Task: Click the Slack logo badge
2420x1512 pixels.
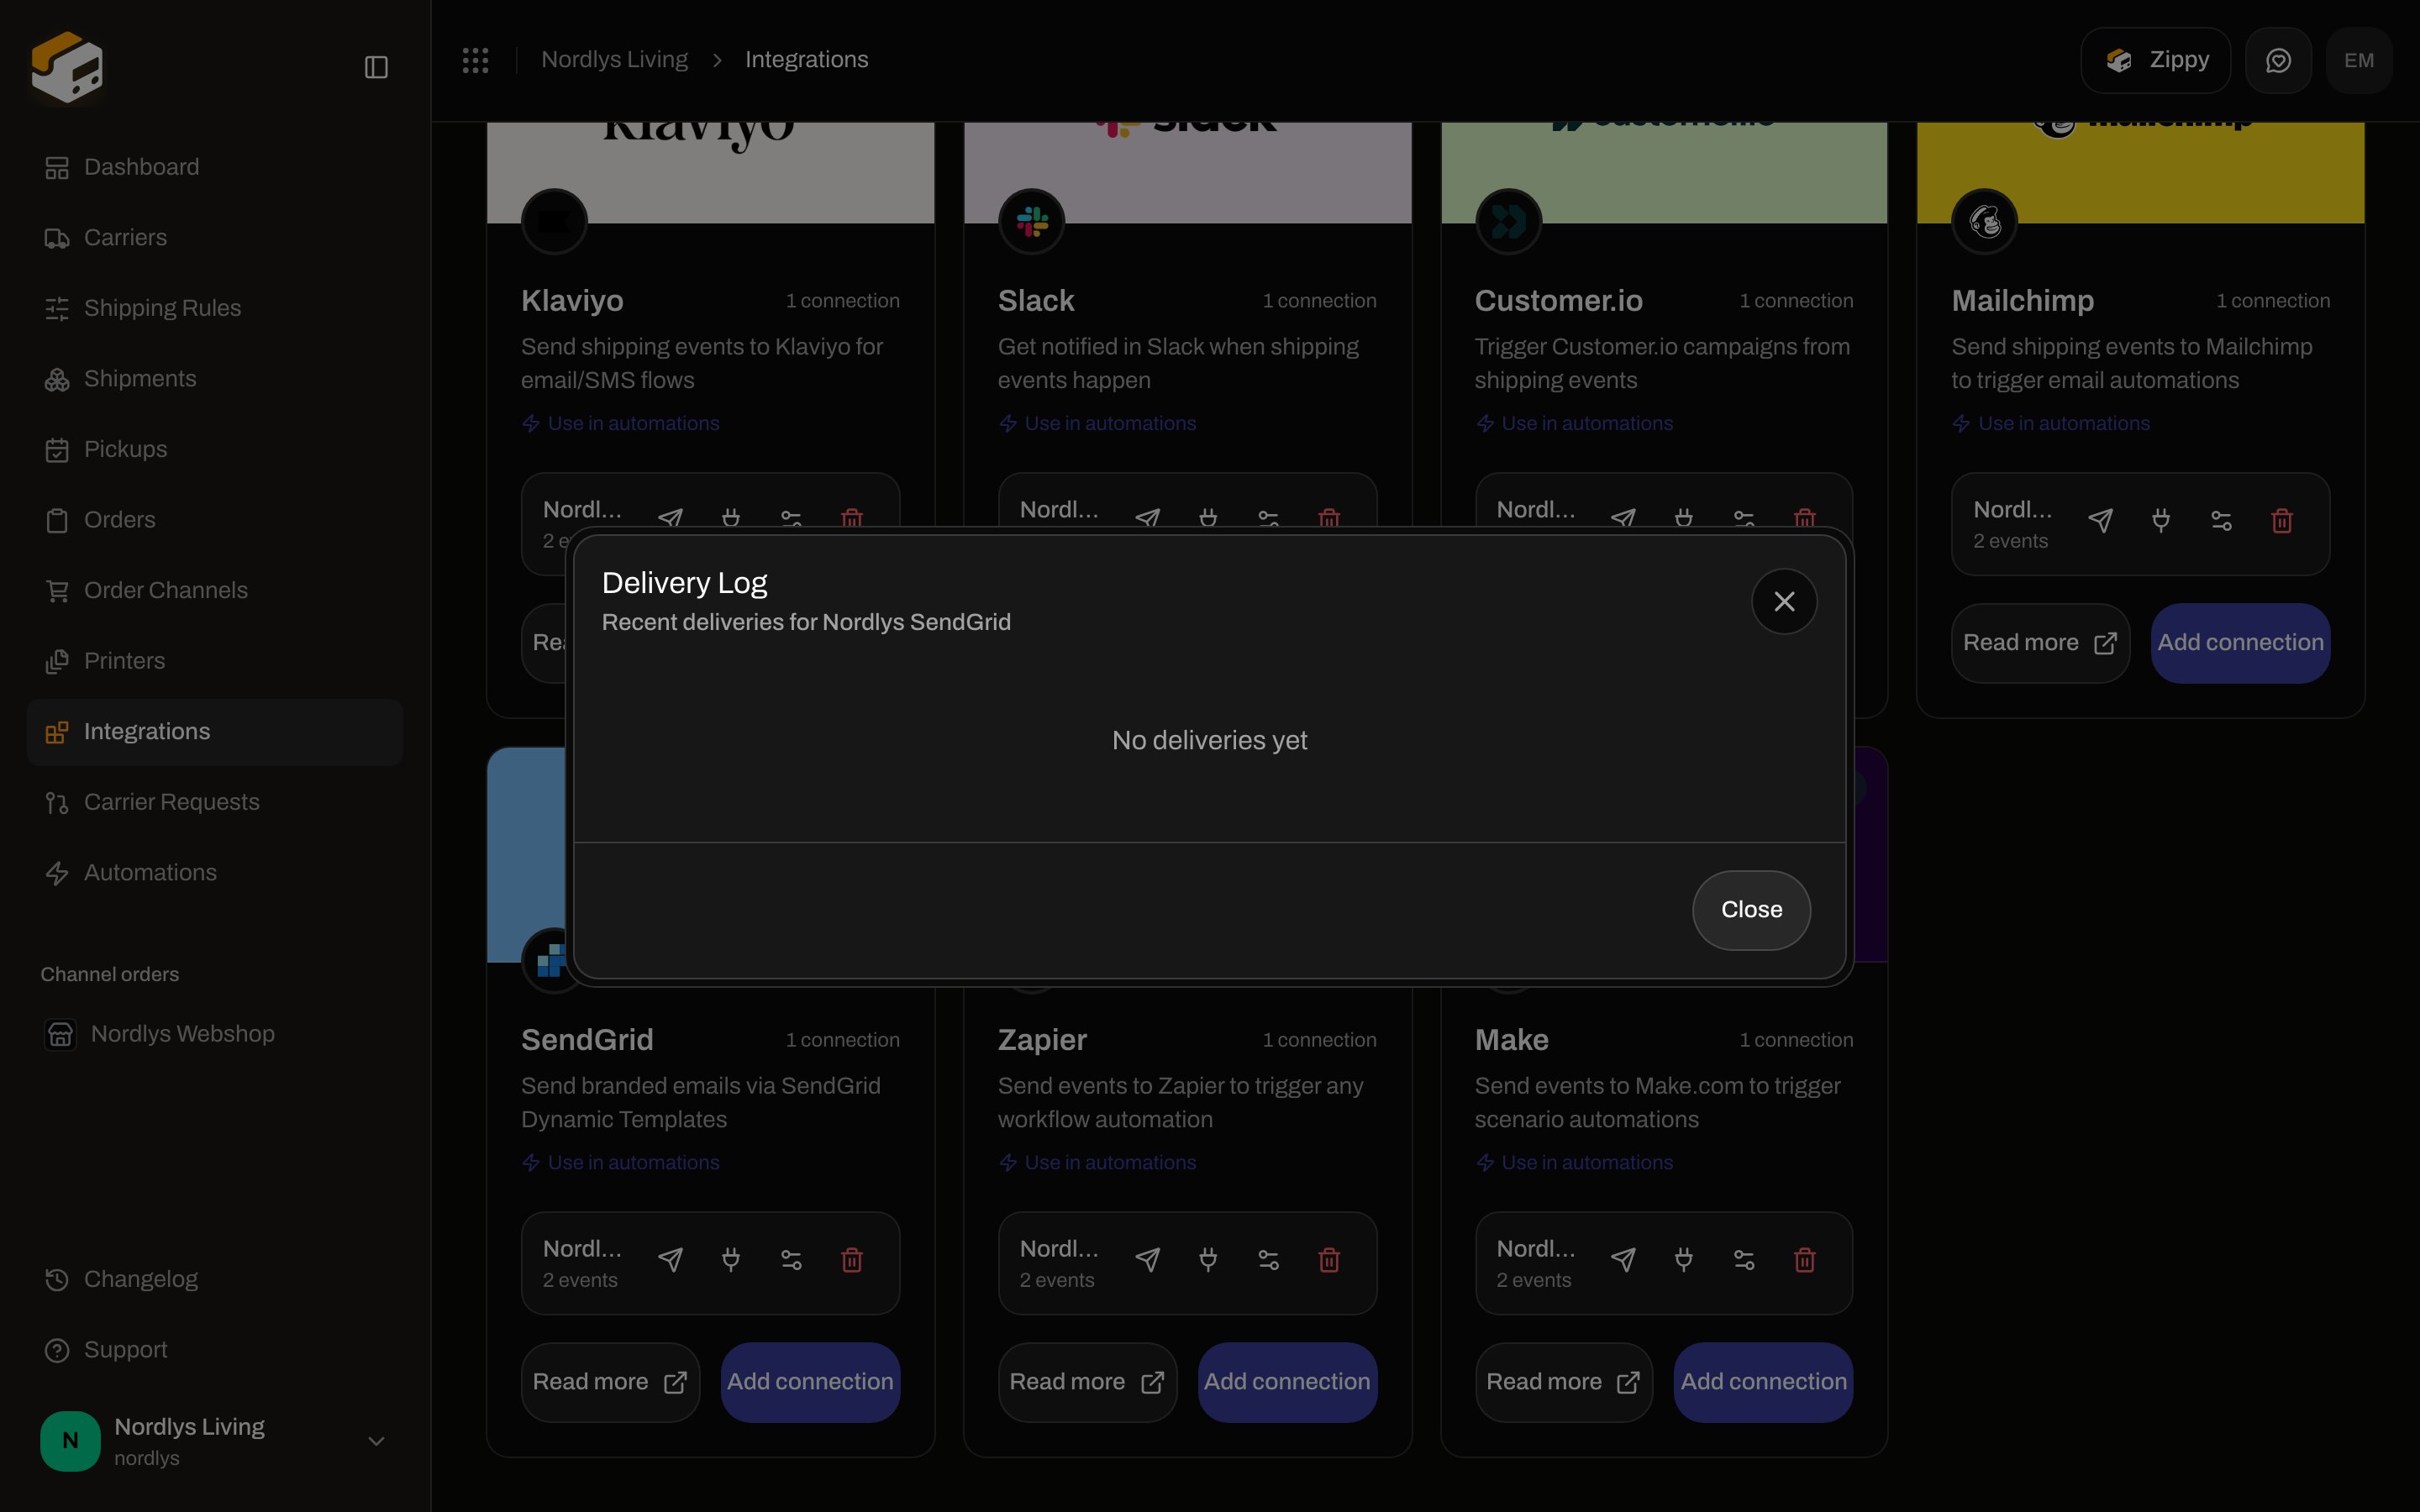Action: pos(1032,221)
